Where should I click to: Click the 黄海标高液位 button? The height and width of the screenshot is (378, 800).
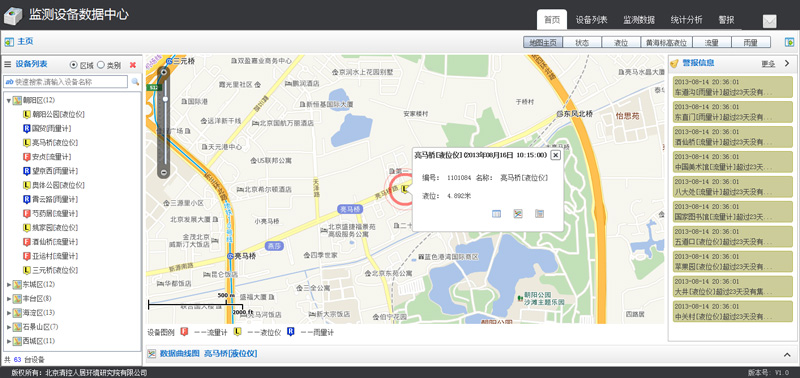click(666, 42)
